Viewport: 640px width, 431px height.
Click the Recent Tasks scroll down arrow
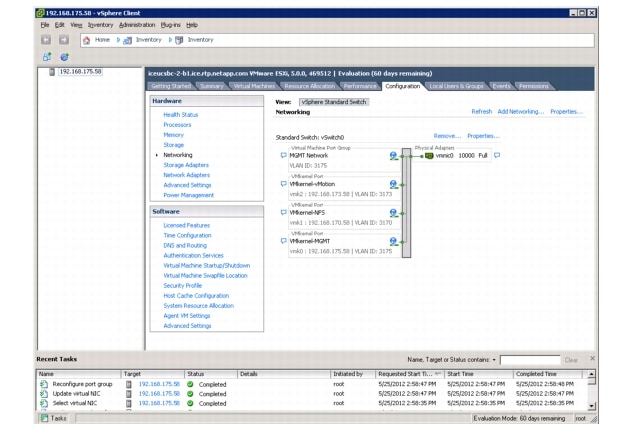coord(591,406)
